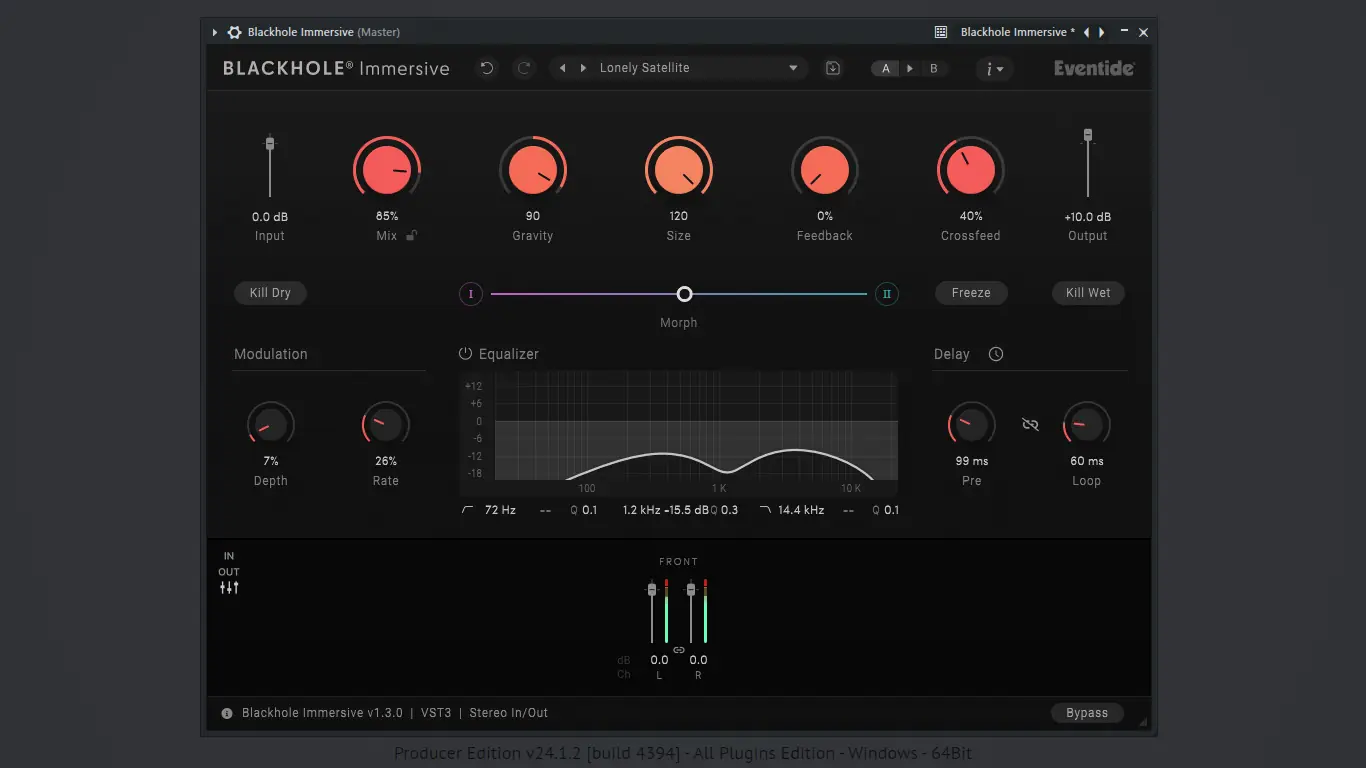This screenshot has height=768, width=1366.
Task: Activate Kill Dry
Action: click(x=270, y=292)
